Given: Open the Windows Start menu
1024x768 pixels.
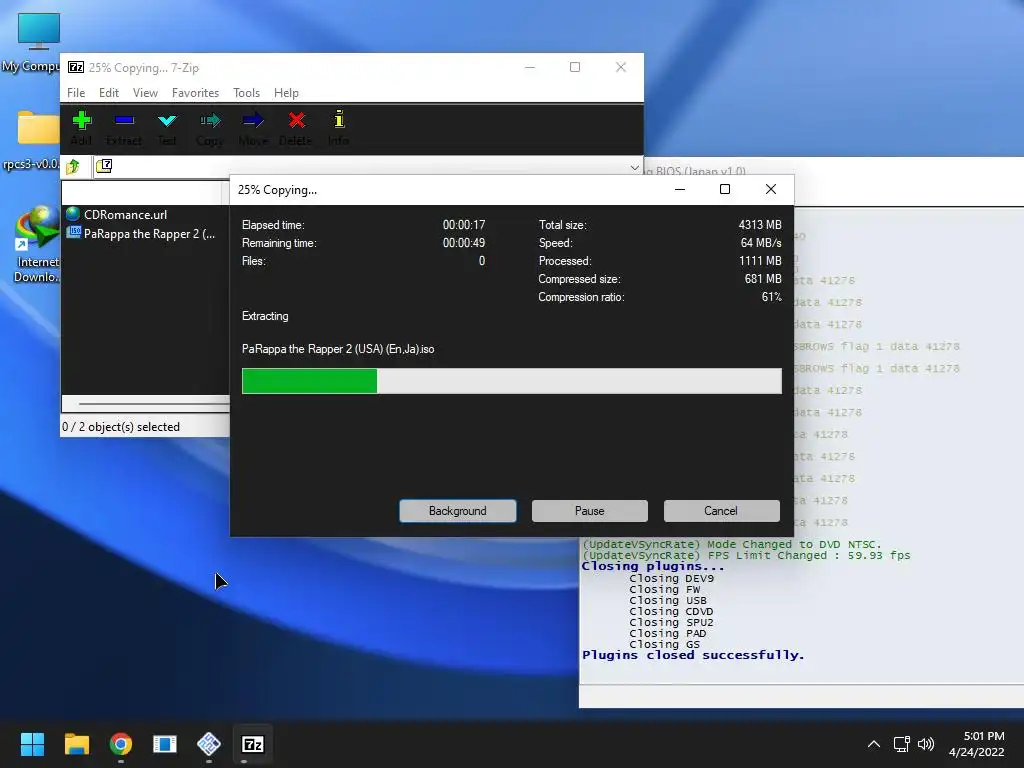Looking at the screenshot, I should click(32, 744).
